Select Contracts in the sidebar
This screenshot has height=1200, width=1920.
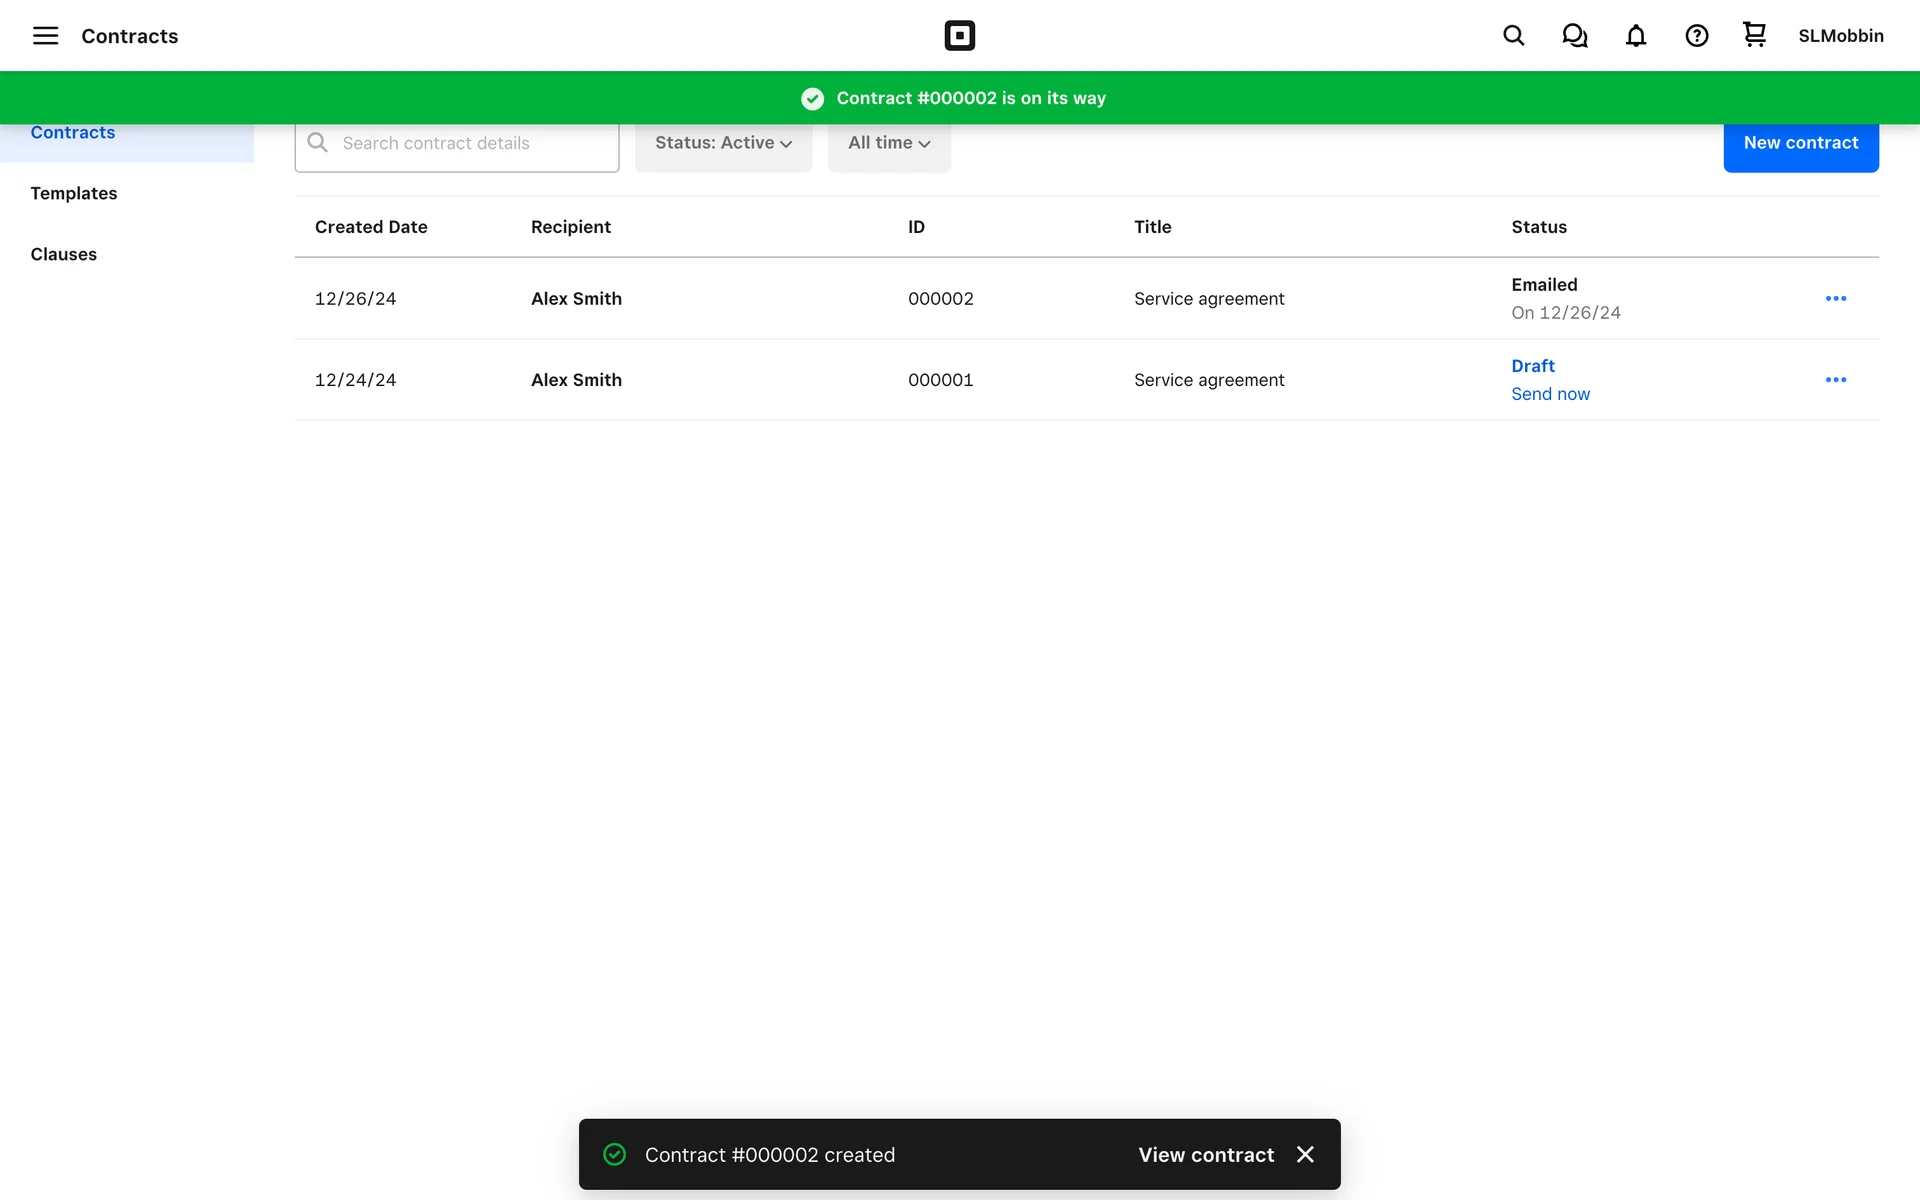pyautogui.click(x=73, y=134)
